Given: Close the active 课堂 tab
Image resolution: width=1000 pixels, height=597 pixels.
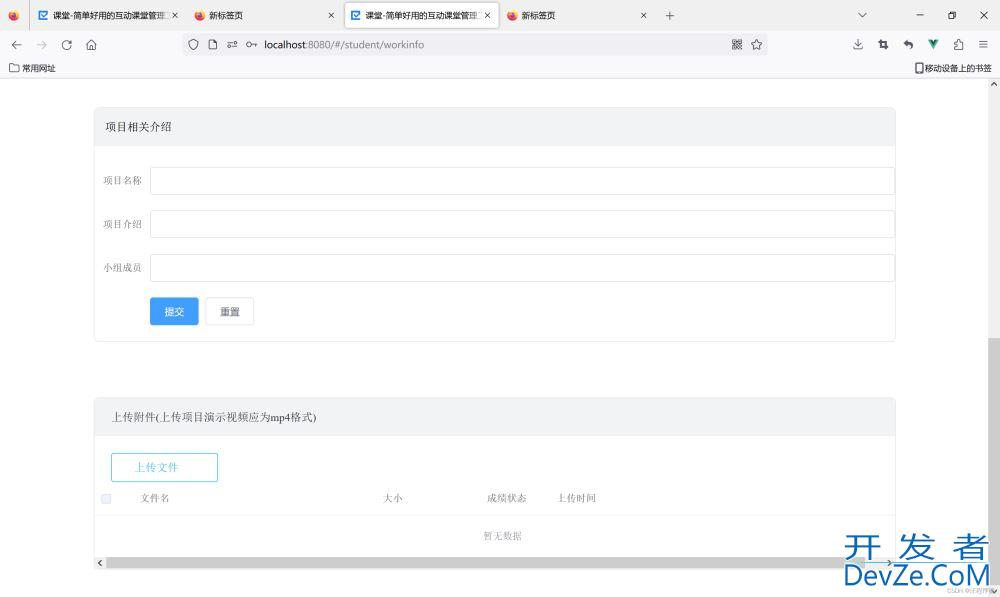Looking at the screenshot, I should (488, 15).
